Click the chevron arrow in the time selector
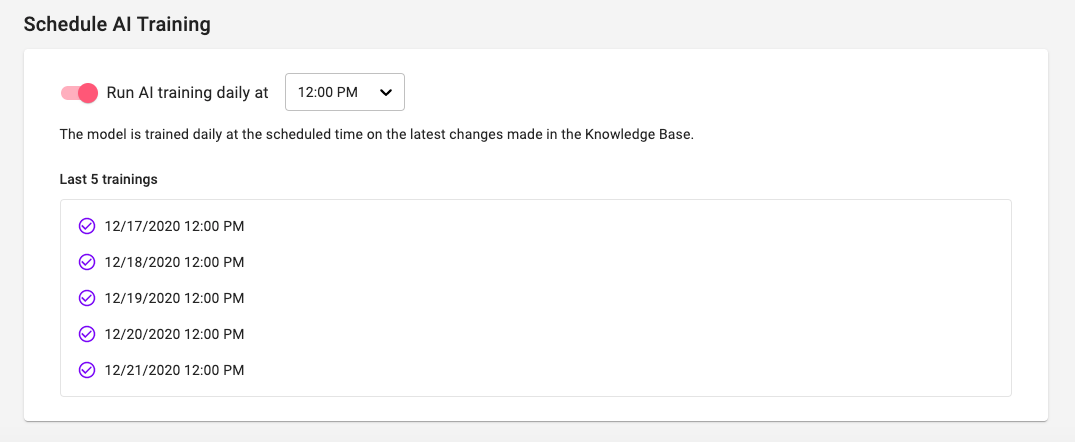 pyautogui.click(x=386, y=93)
